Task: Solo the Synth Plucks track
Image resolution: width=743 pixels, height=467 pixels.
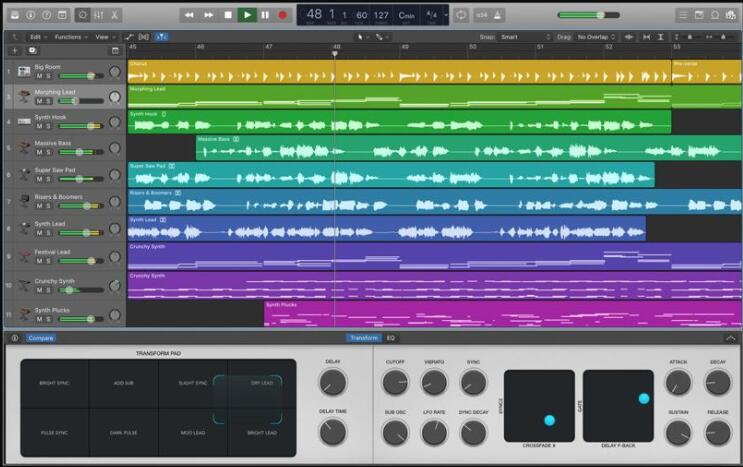Action: click(48, 319)
